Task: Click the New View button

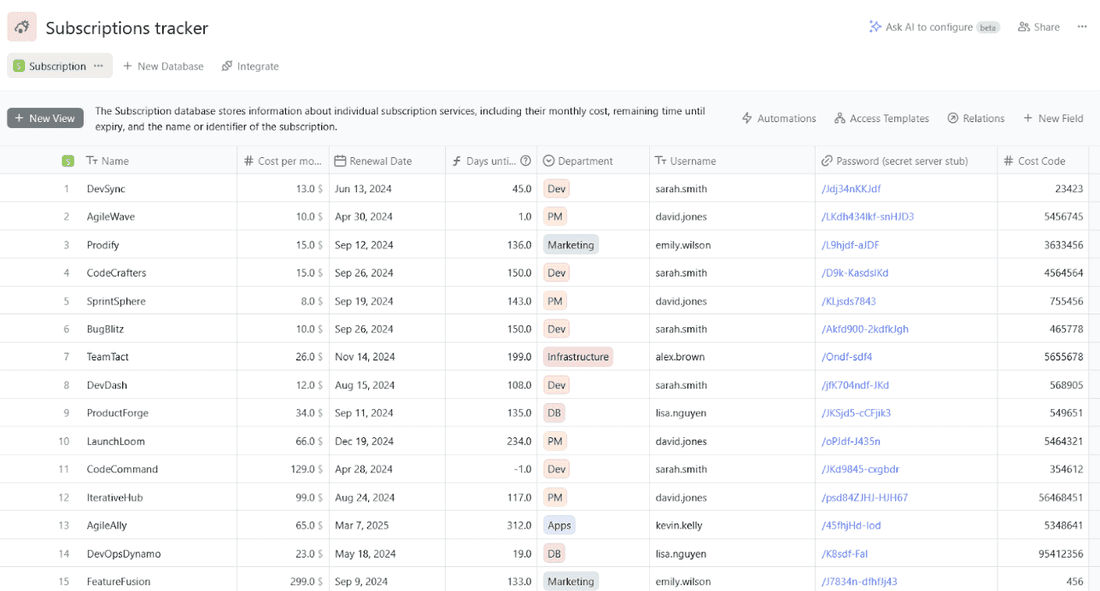Action: [45, 118]
